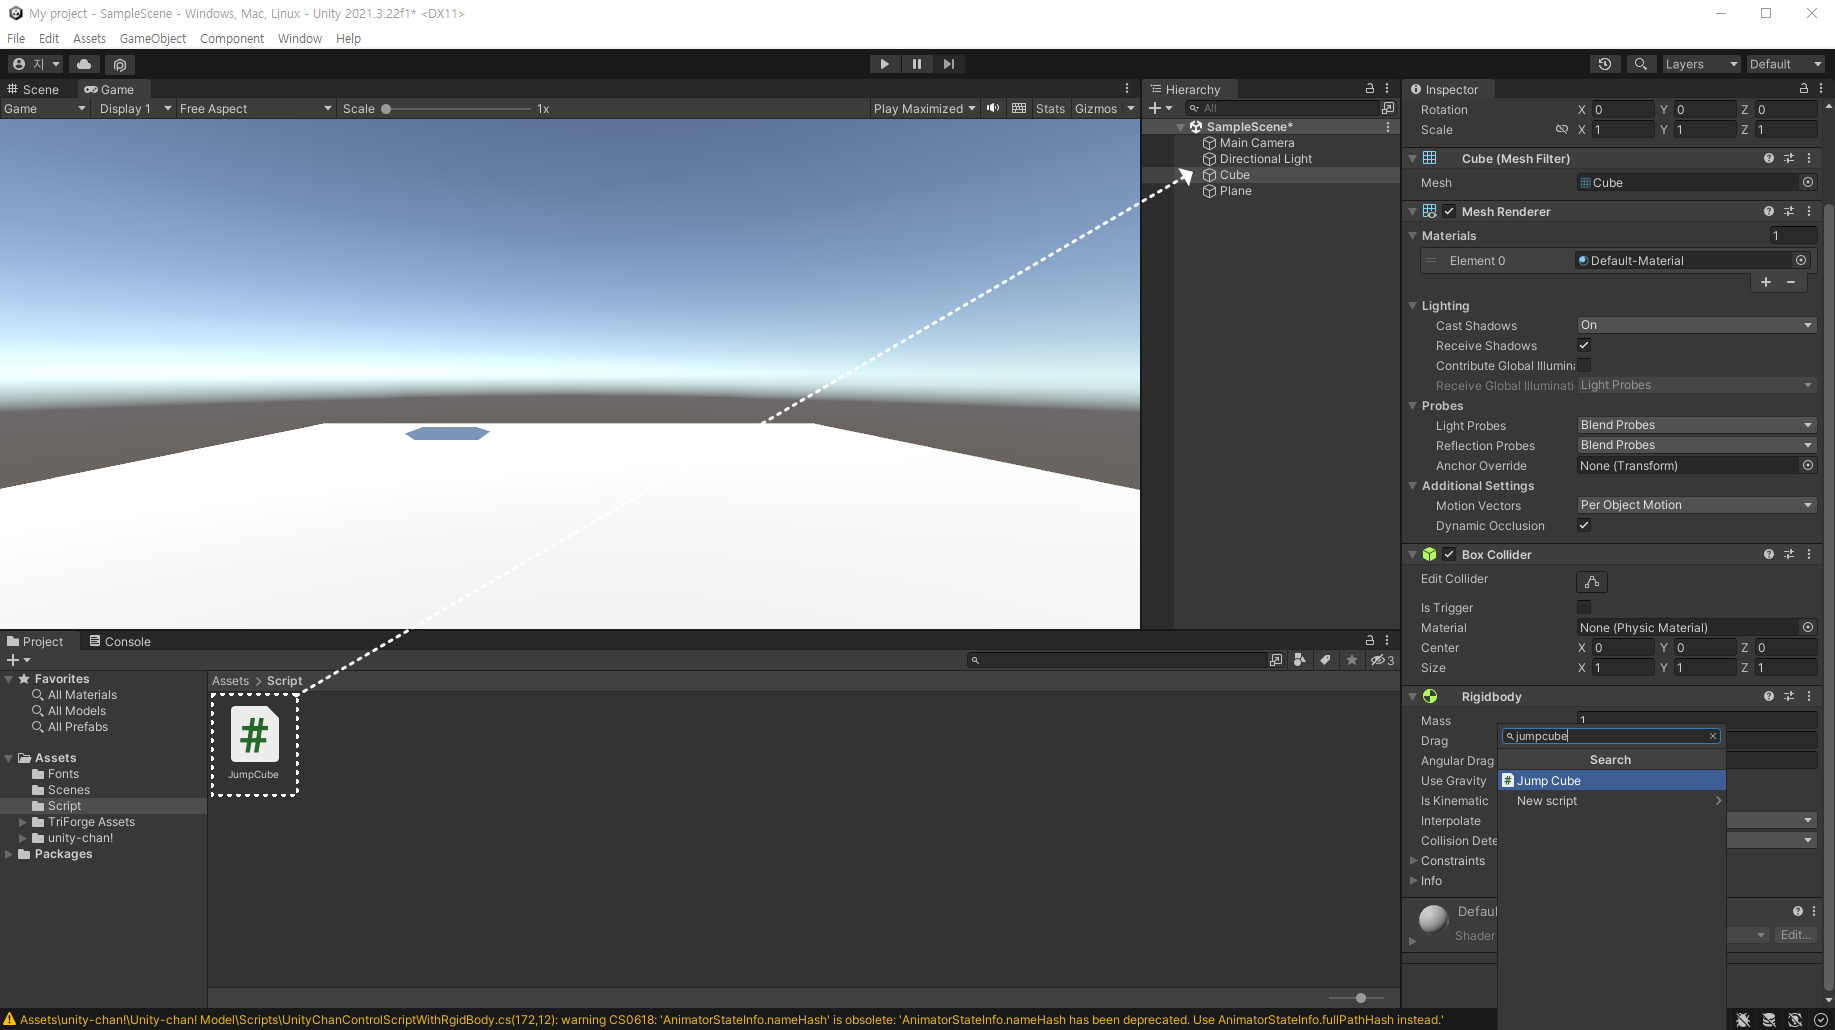This screenshot has width=1835, height=1030.
Task: Switch to the Console tab
Action: [x=120, y=641]
